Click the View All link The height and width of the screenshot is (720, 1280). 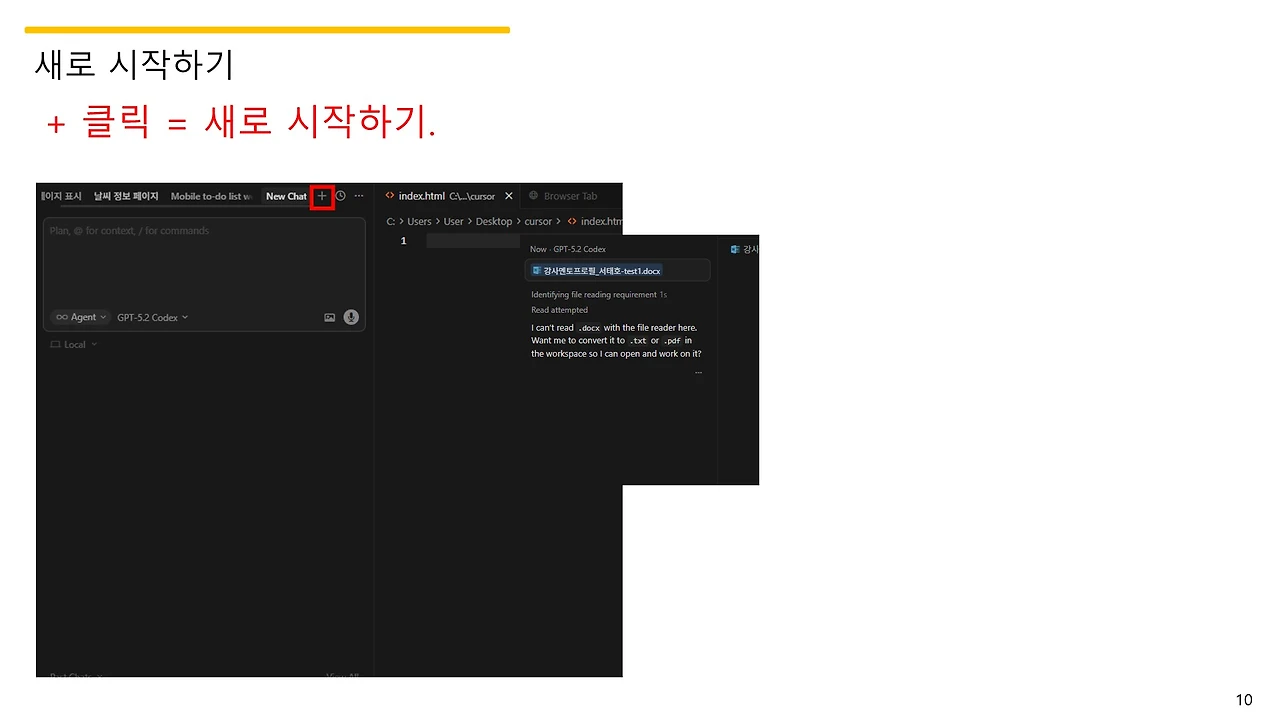click(340, 676)
